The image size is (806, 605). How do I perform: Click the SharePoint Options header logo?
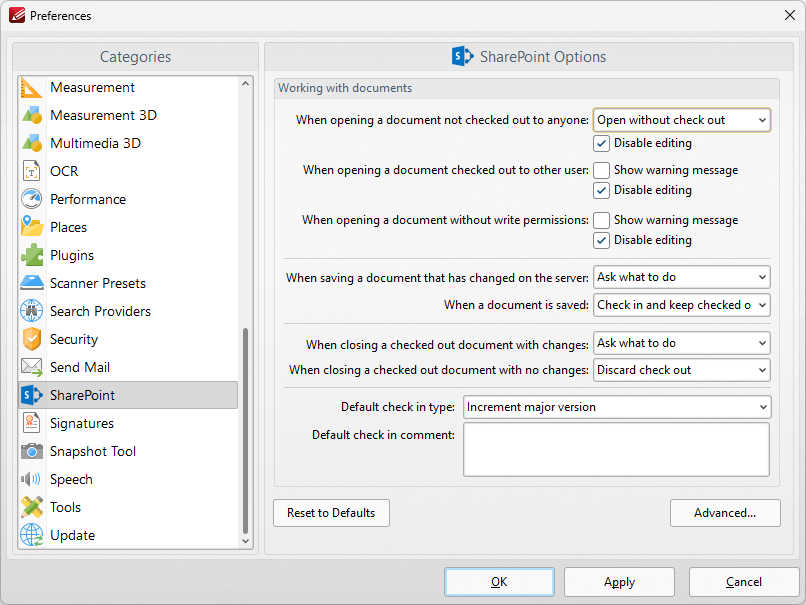(463, 57)
